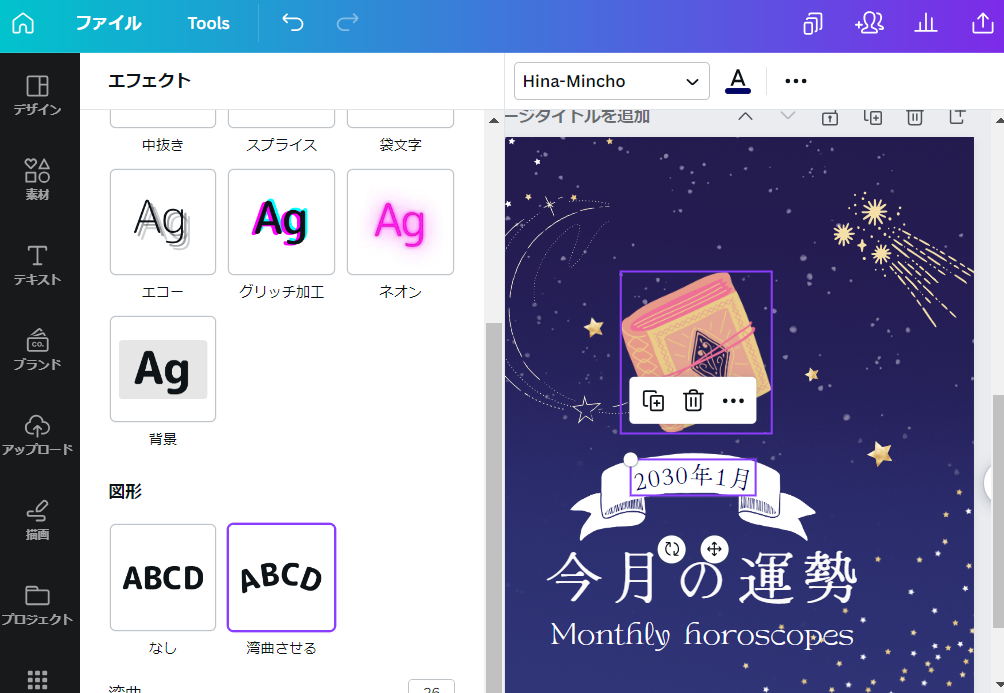Open the プロジェクト sidebar tab
Screen dimensions: 1004x693
(x=37, y=605)
